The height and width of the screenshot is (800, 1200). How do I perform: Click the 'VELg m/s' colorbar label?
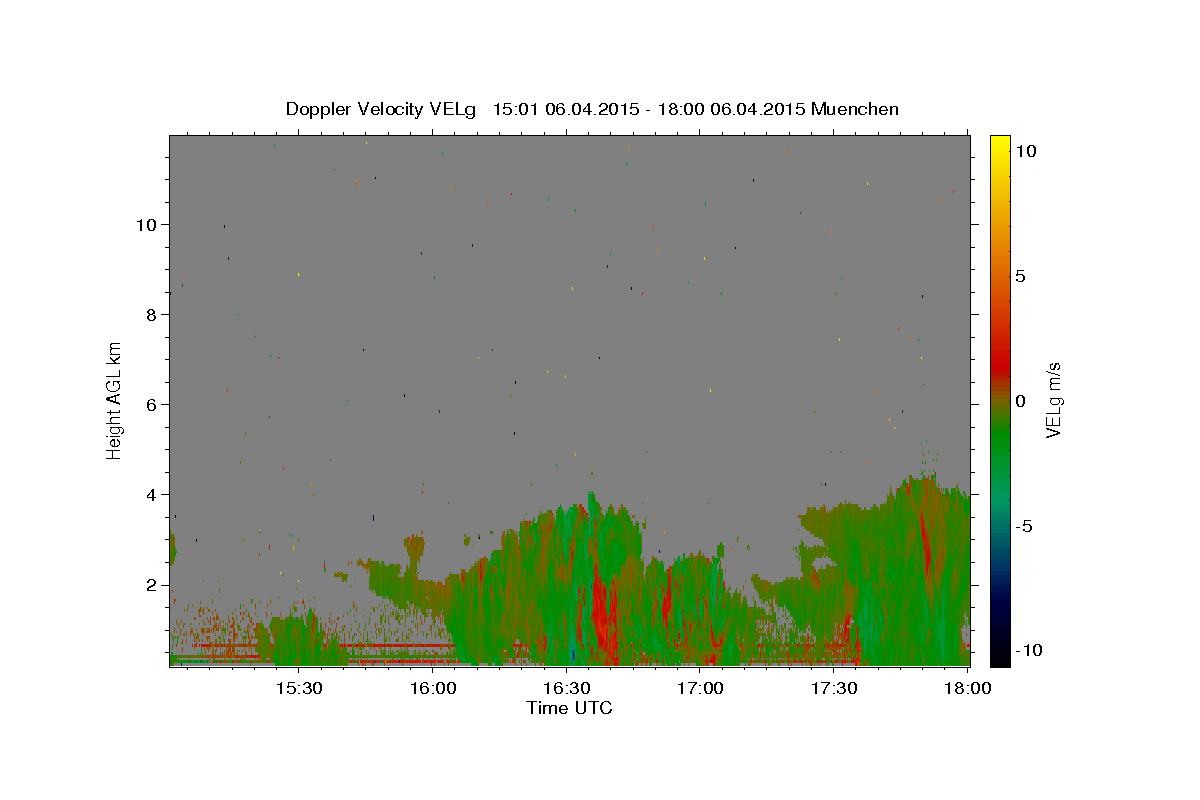click(x=1053, y=400)
